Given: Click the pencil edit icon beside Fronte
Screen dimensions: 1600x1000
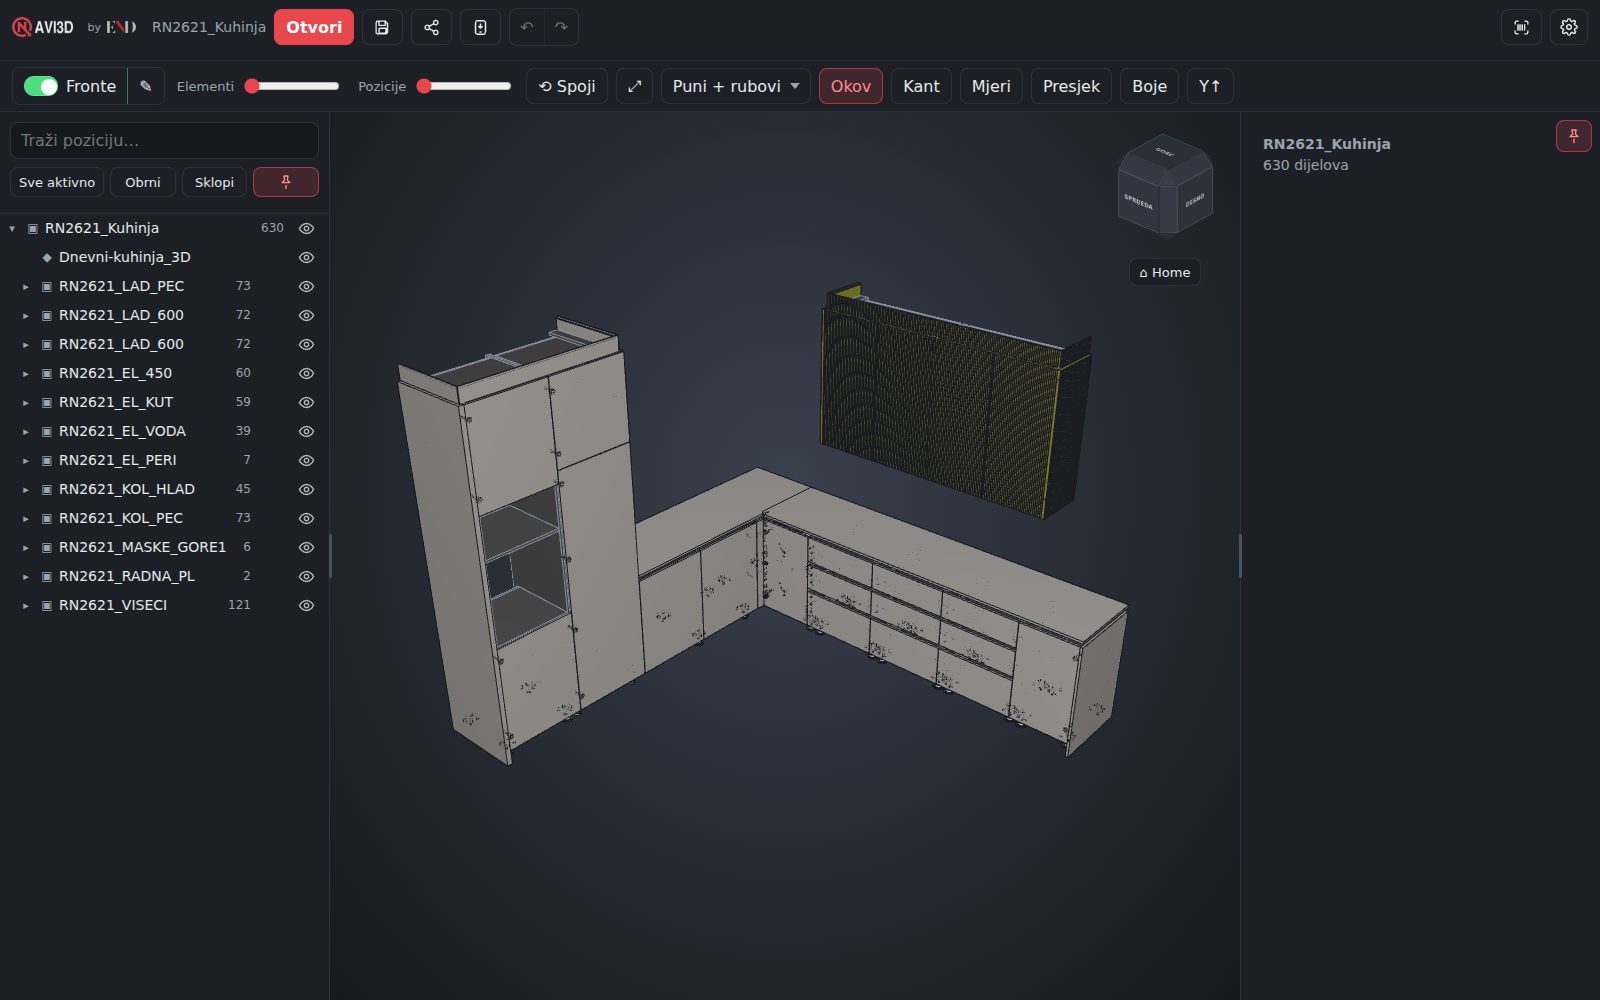Looking at the screenshot, I should coord(146,86).
